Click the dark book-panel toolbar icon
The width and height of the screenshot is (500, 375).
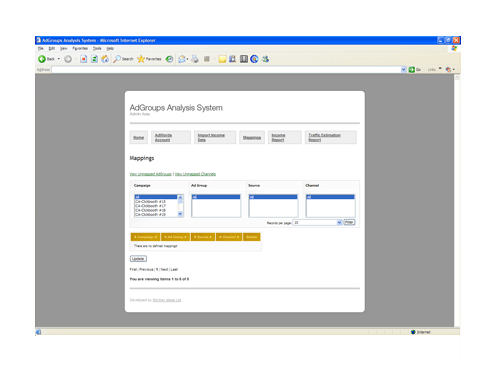click(x=244, y=59)
